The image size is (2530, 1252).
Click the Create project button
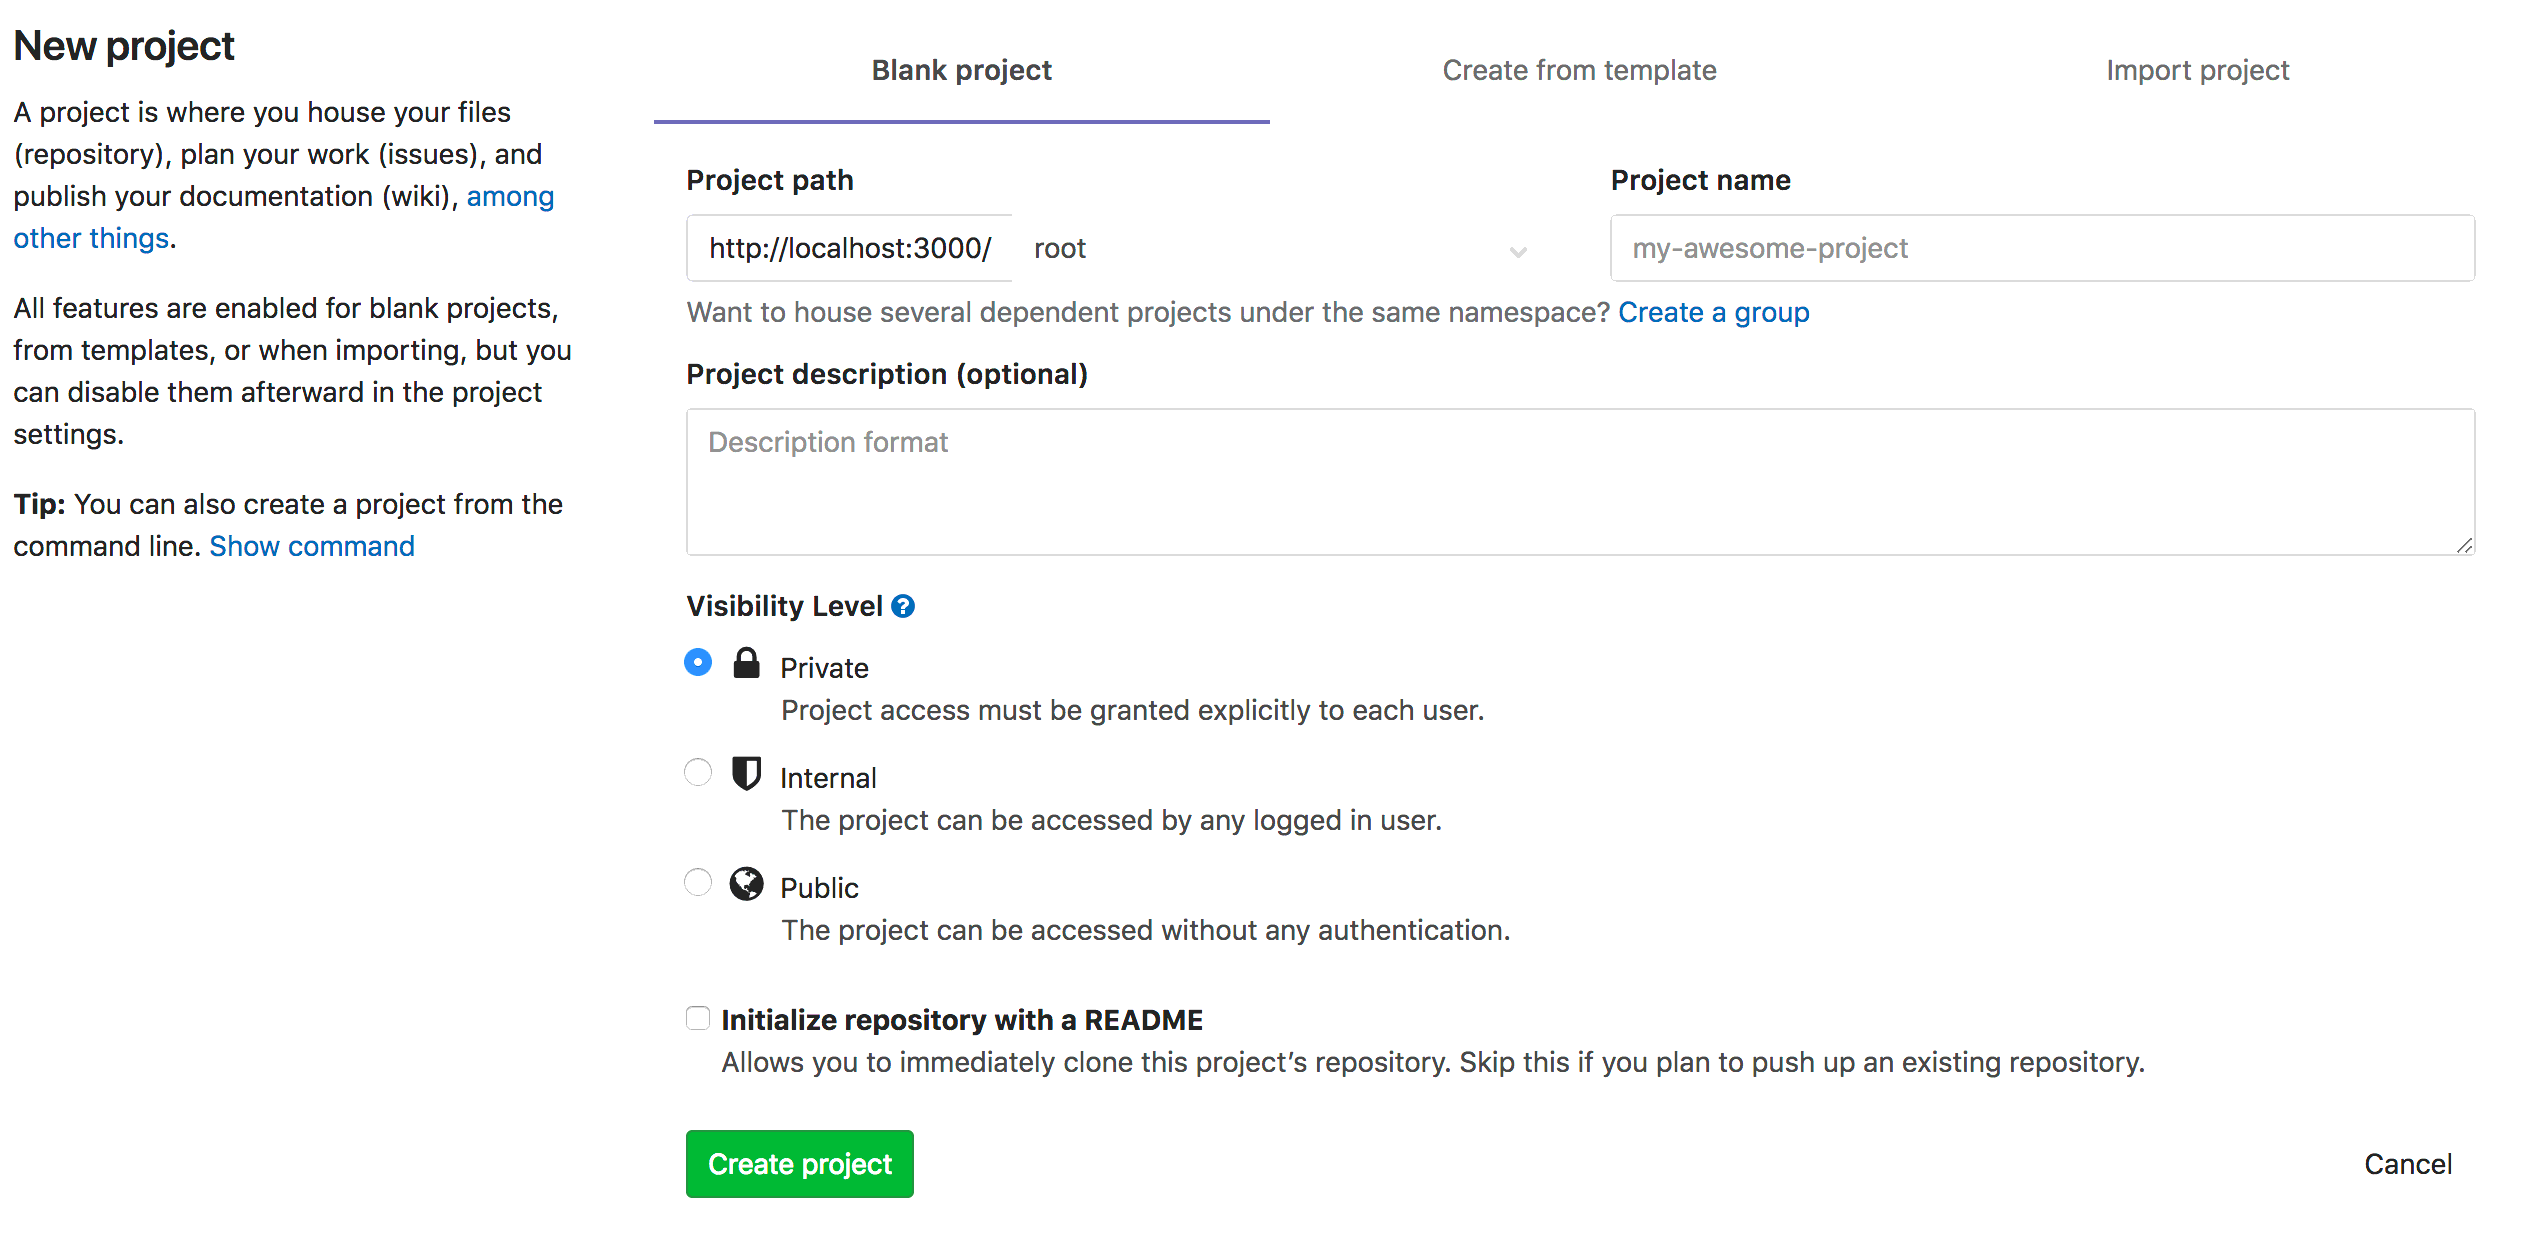point(799,1163)
